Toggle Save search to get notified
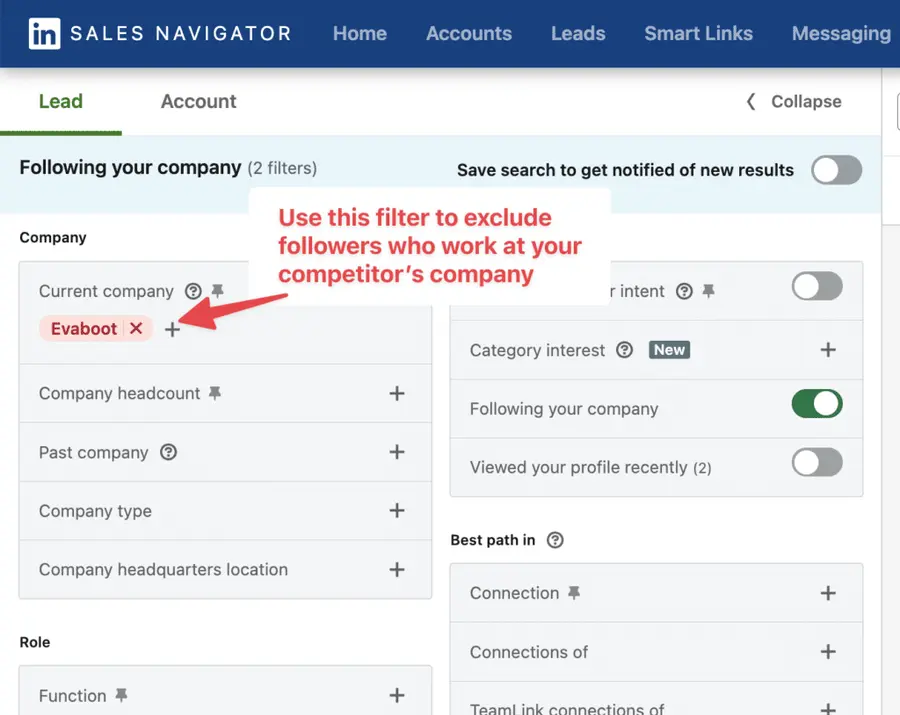This screenshot has height=715, width=900. point(836,170)
